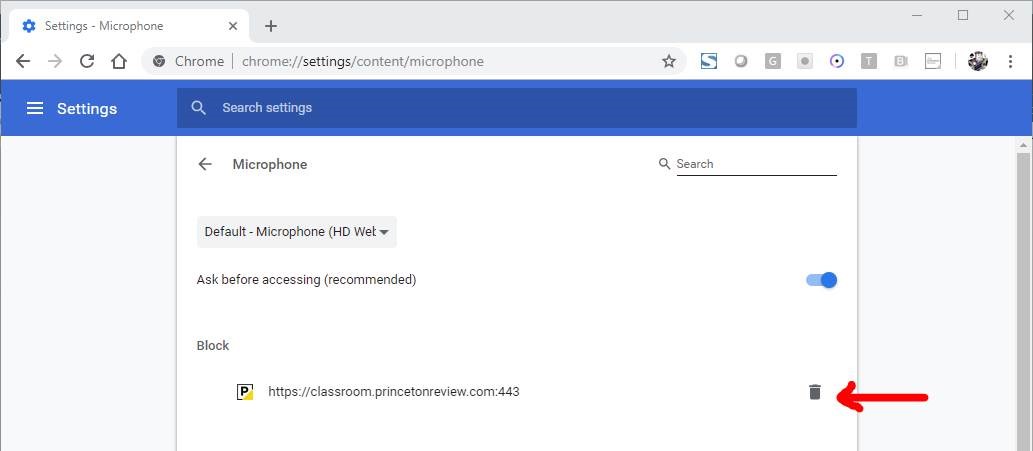Open the purple circle extension icon
This screenshot has height=451, width=1033.
point(837,61)
